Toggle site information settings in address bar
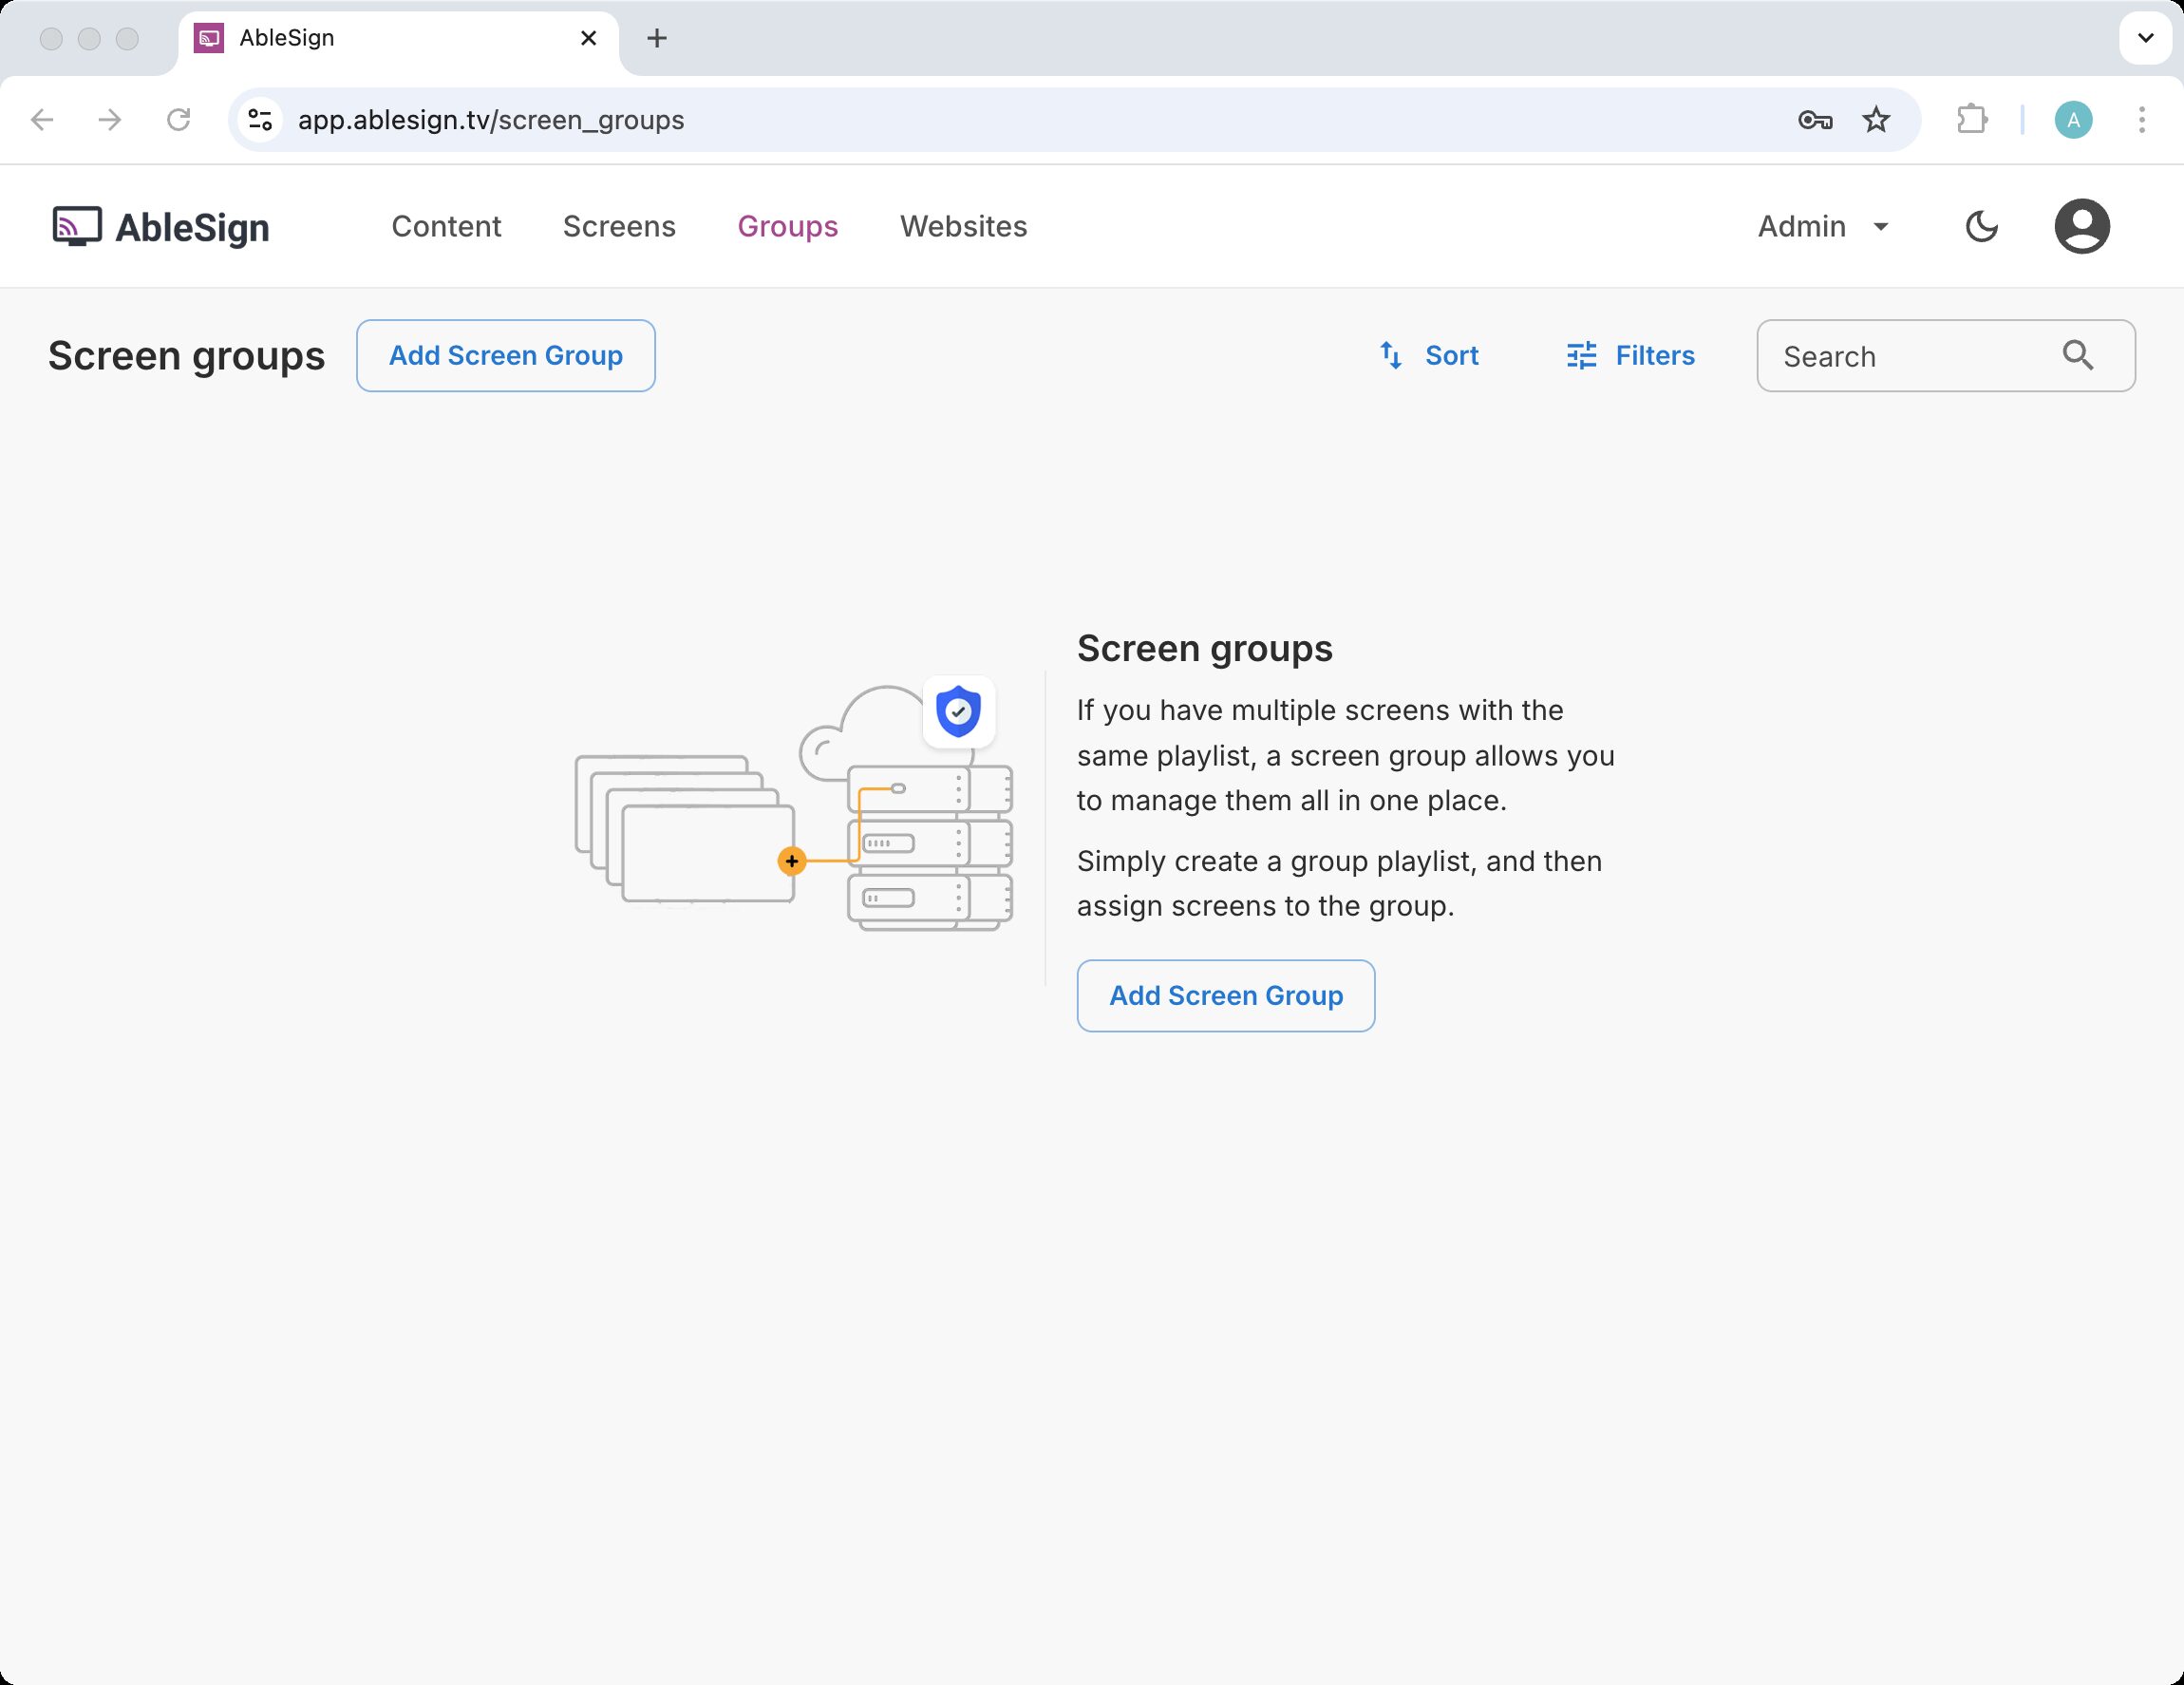The height and width of the screenshot is (1685, 2184). pos(259,119)
